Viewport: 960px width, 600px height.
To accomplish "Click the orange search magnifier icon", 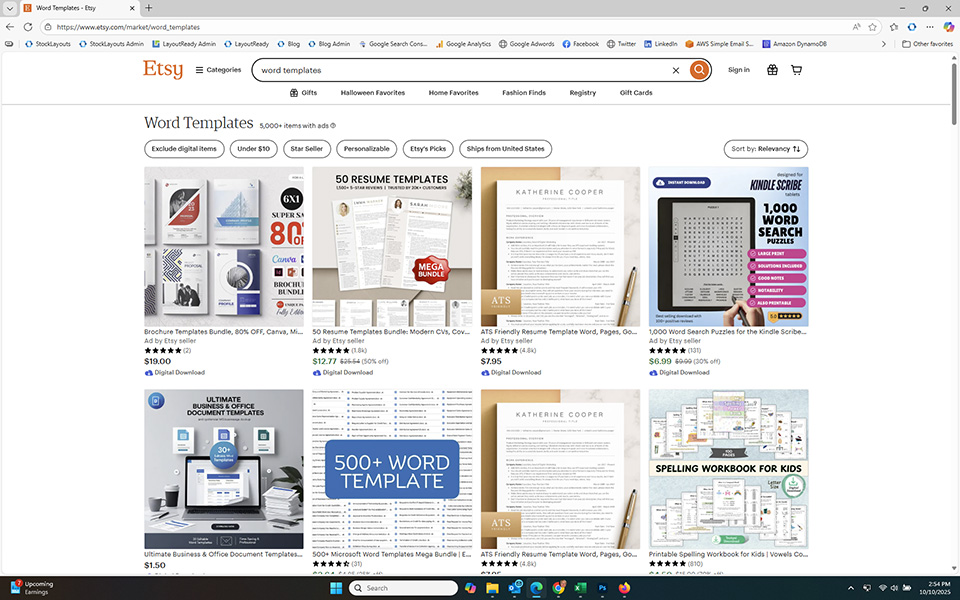I will pos(698,70).
